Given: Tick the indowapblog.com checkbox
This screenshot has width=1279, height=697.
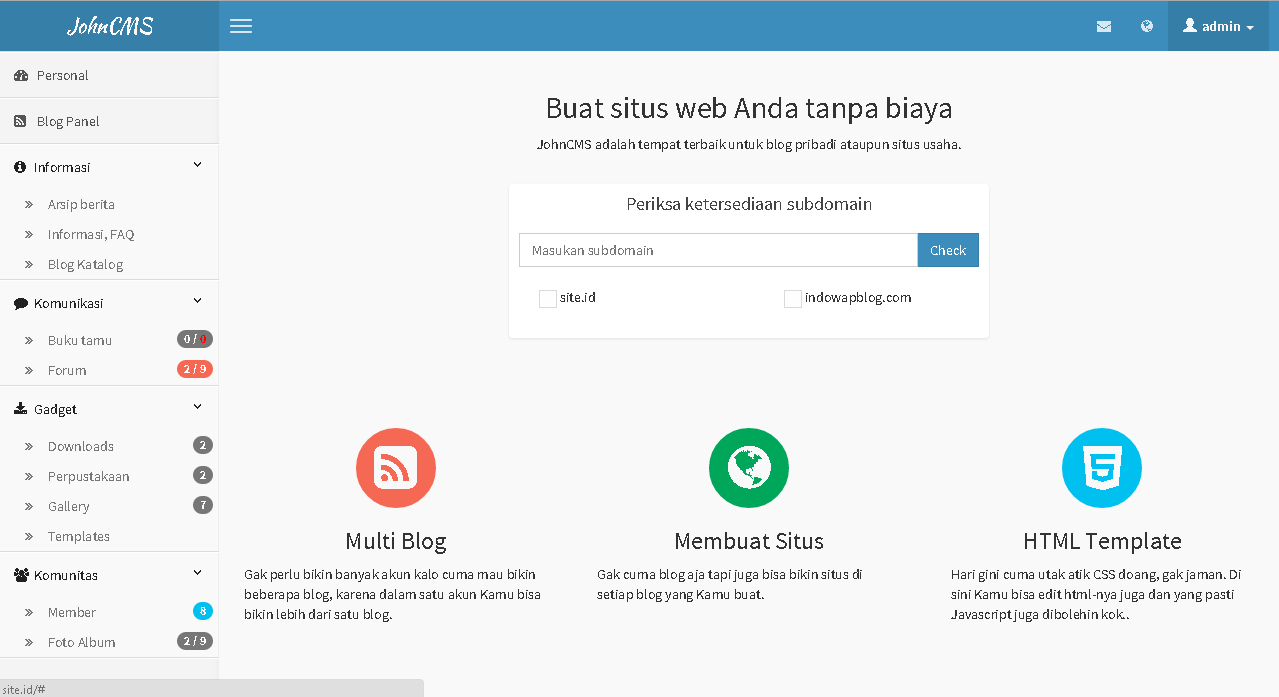Looking at the screenshot, I should click(793, 298).
